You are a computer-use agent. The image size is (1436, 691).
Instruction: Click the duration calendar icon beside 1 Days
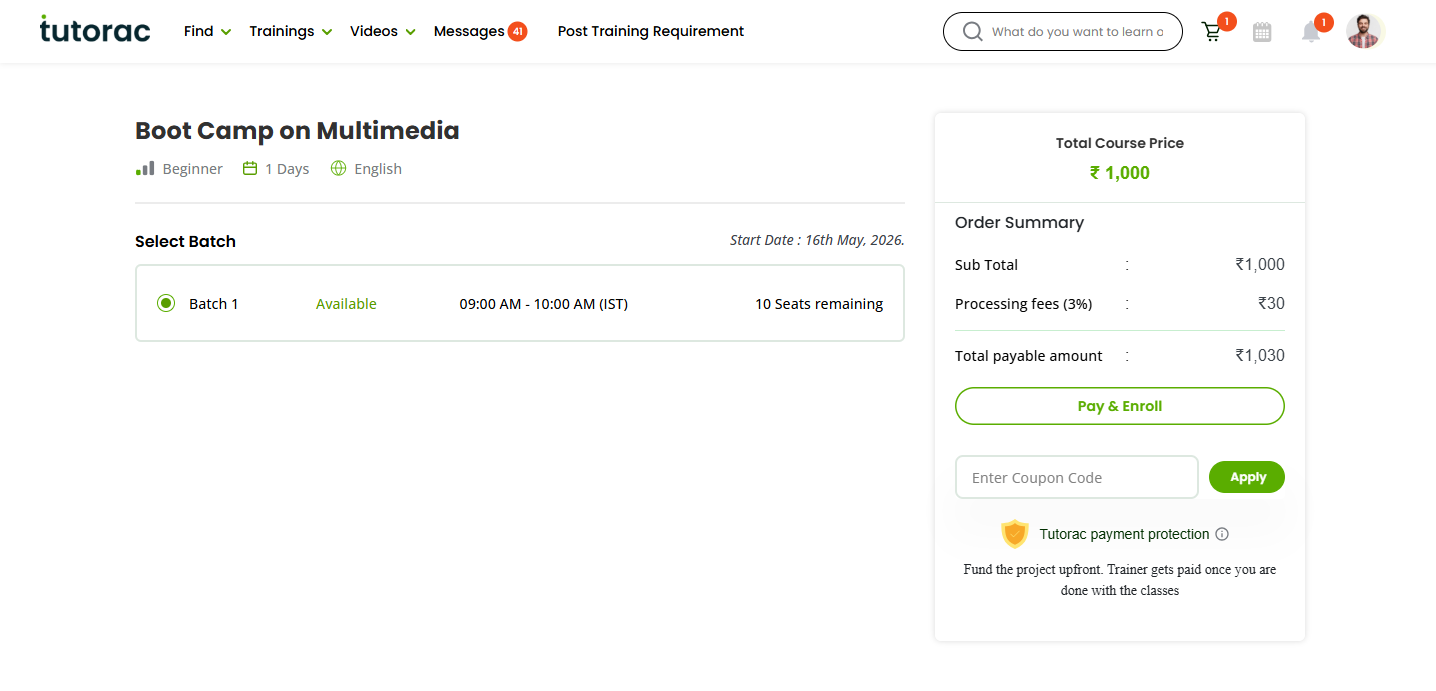tap(250, 169)
